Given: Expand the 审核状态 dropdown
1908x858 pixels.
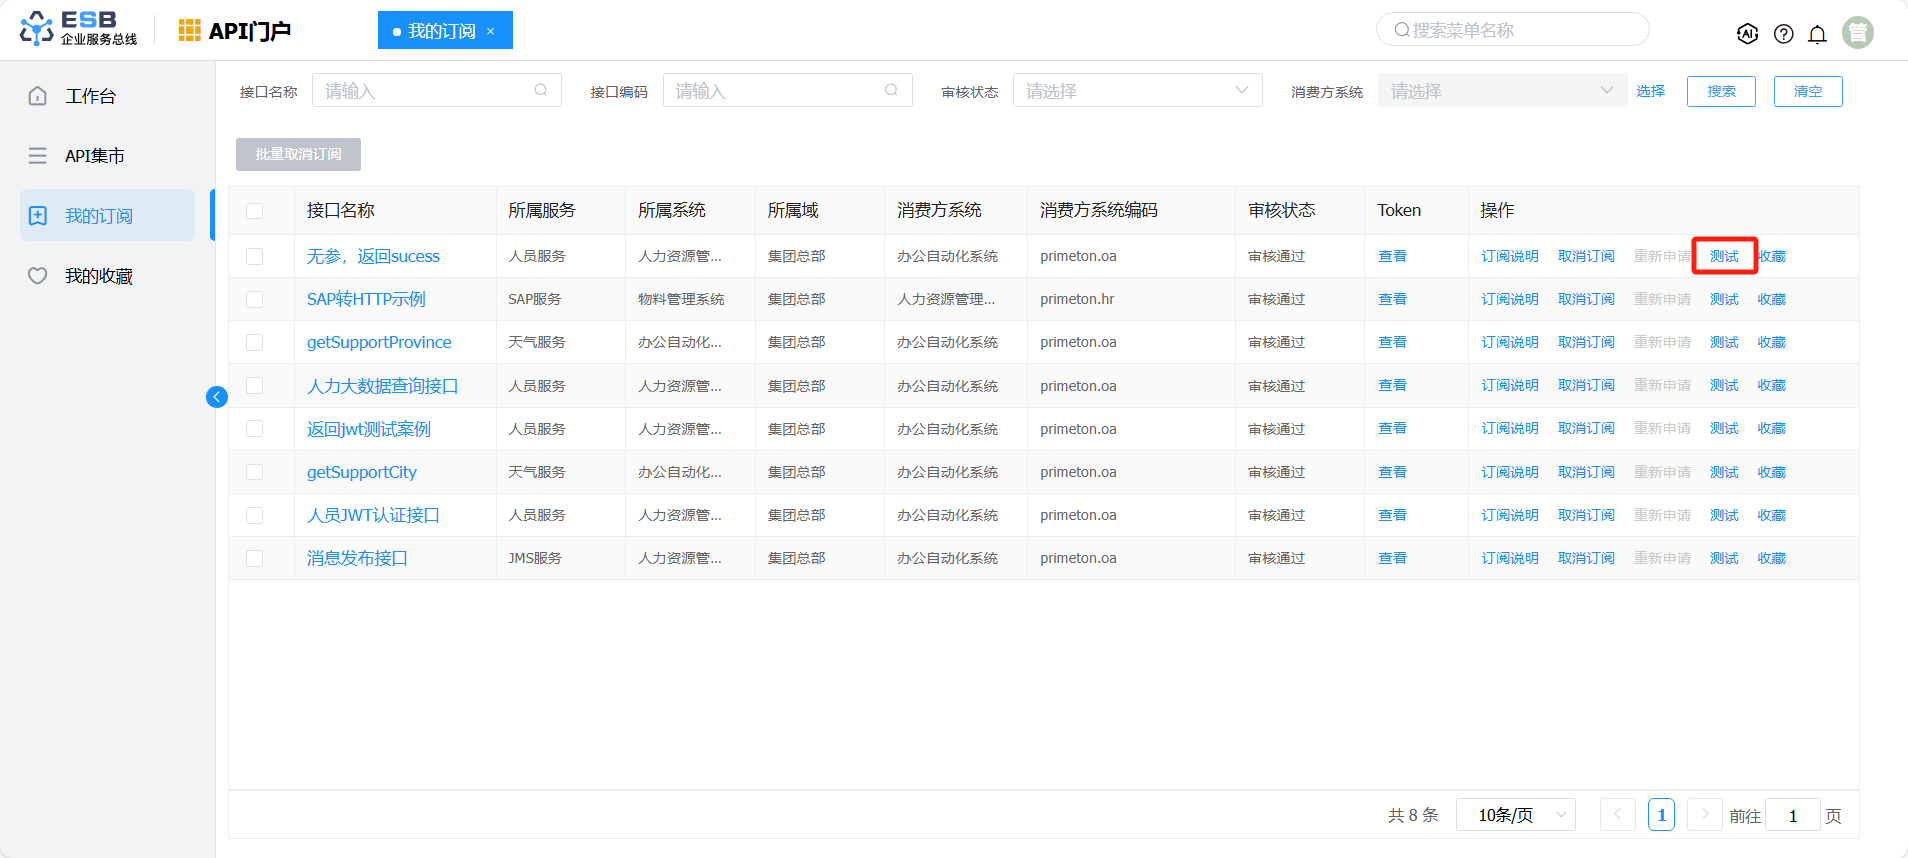Looking at the screenshot, I should pyautogui.click(x=1137, y=91).
